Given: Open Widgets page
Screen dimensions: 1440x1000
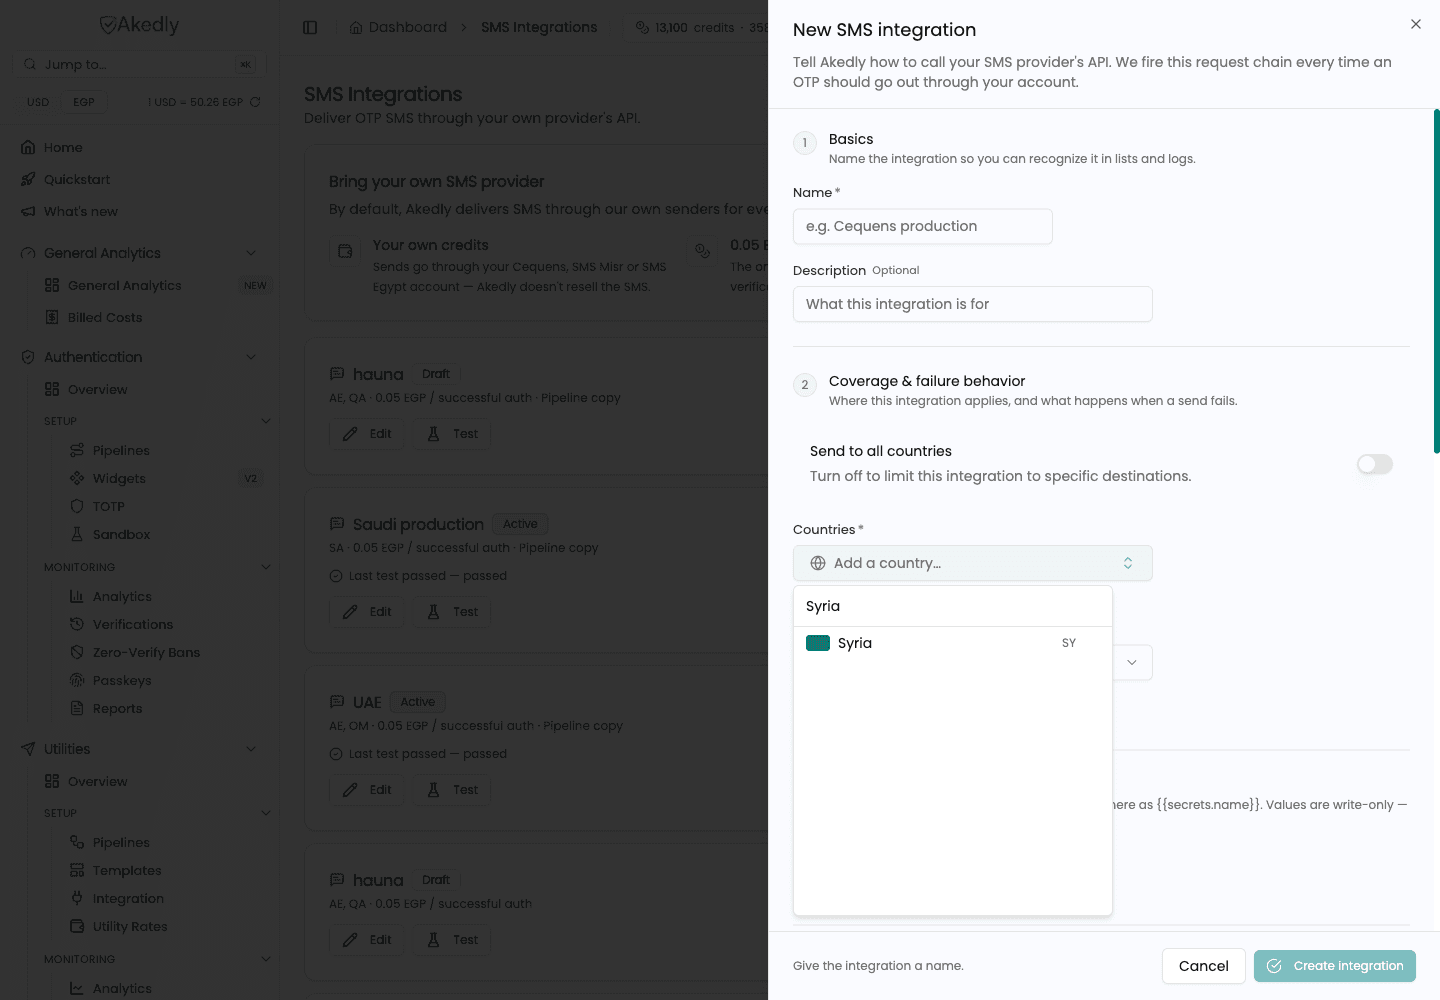Looking at the screenshot, I should (119, 478).
